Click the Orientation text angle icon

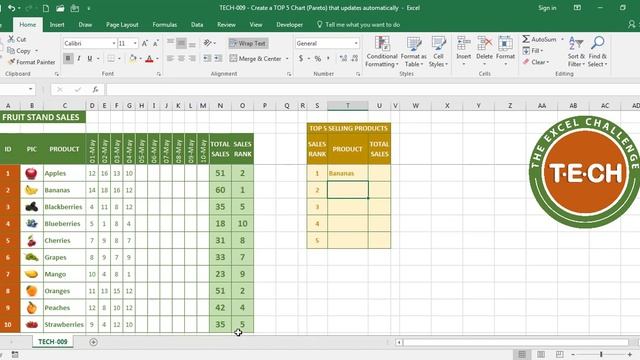tap(208, 43)
